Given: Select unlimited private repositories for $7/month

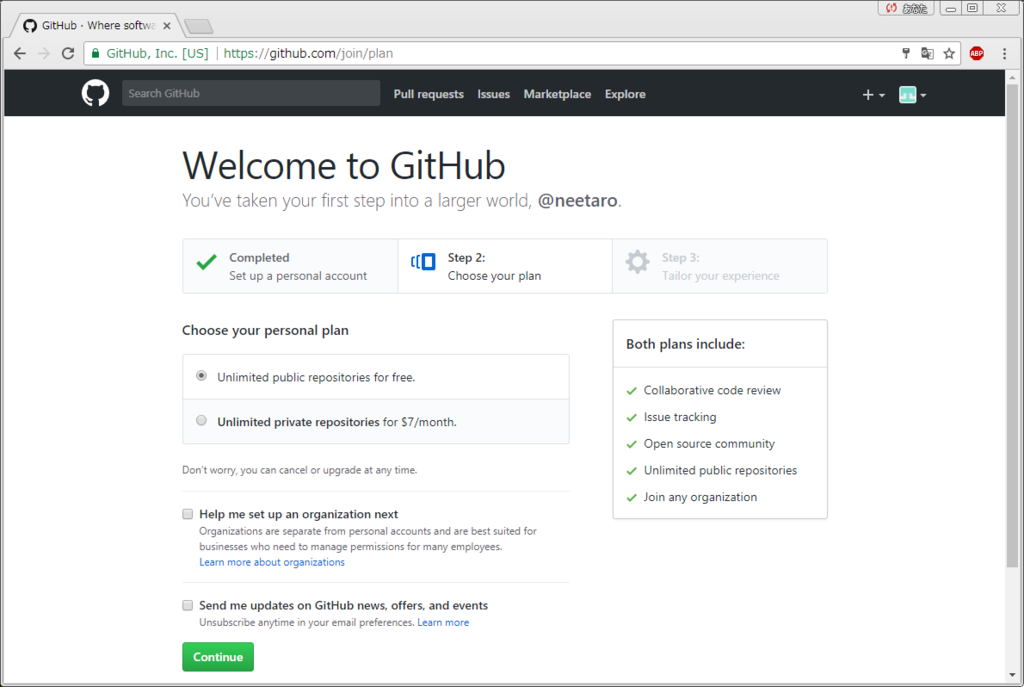Looking at the screenshot, I should pyautogui.click(x=201, y=421).
